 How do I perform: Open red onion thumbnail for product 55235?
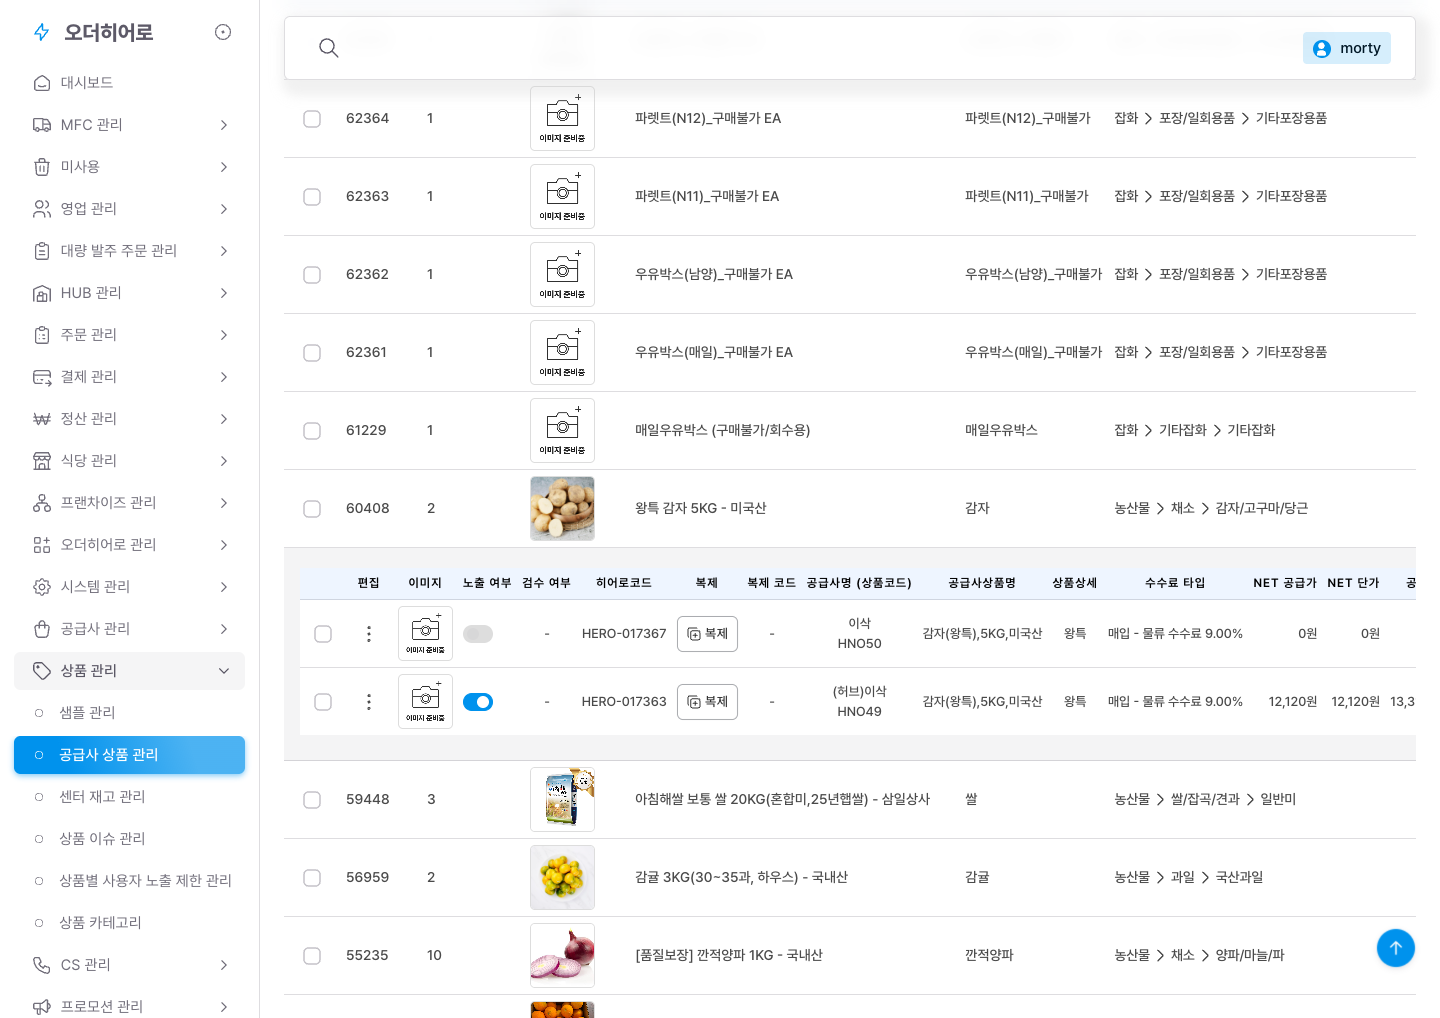click(562, 955)
